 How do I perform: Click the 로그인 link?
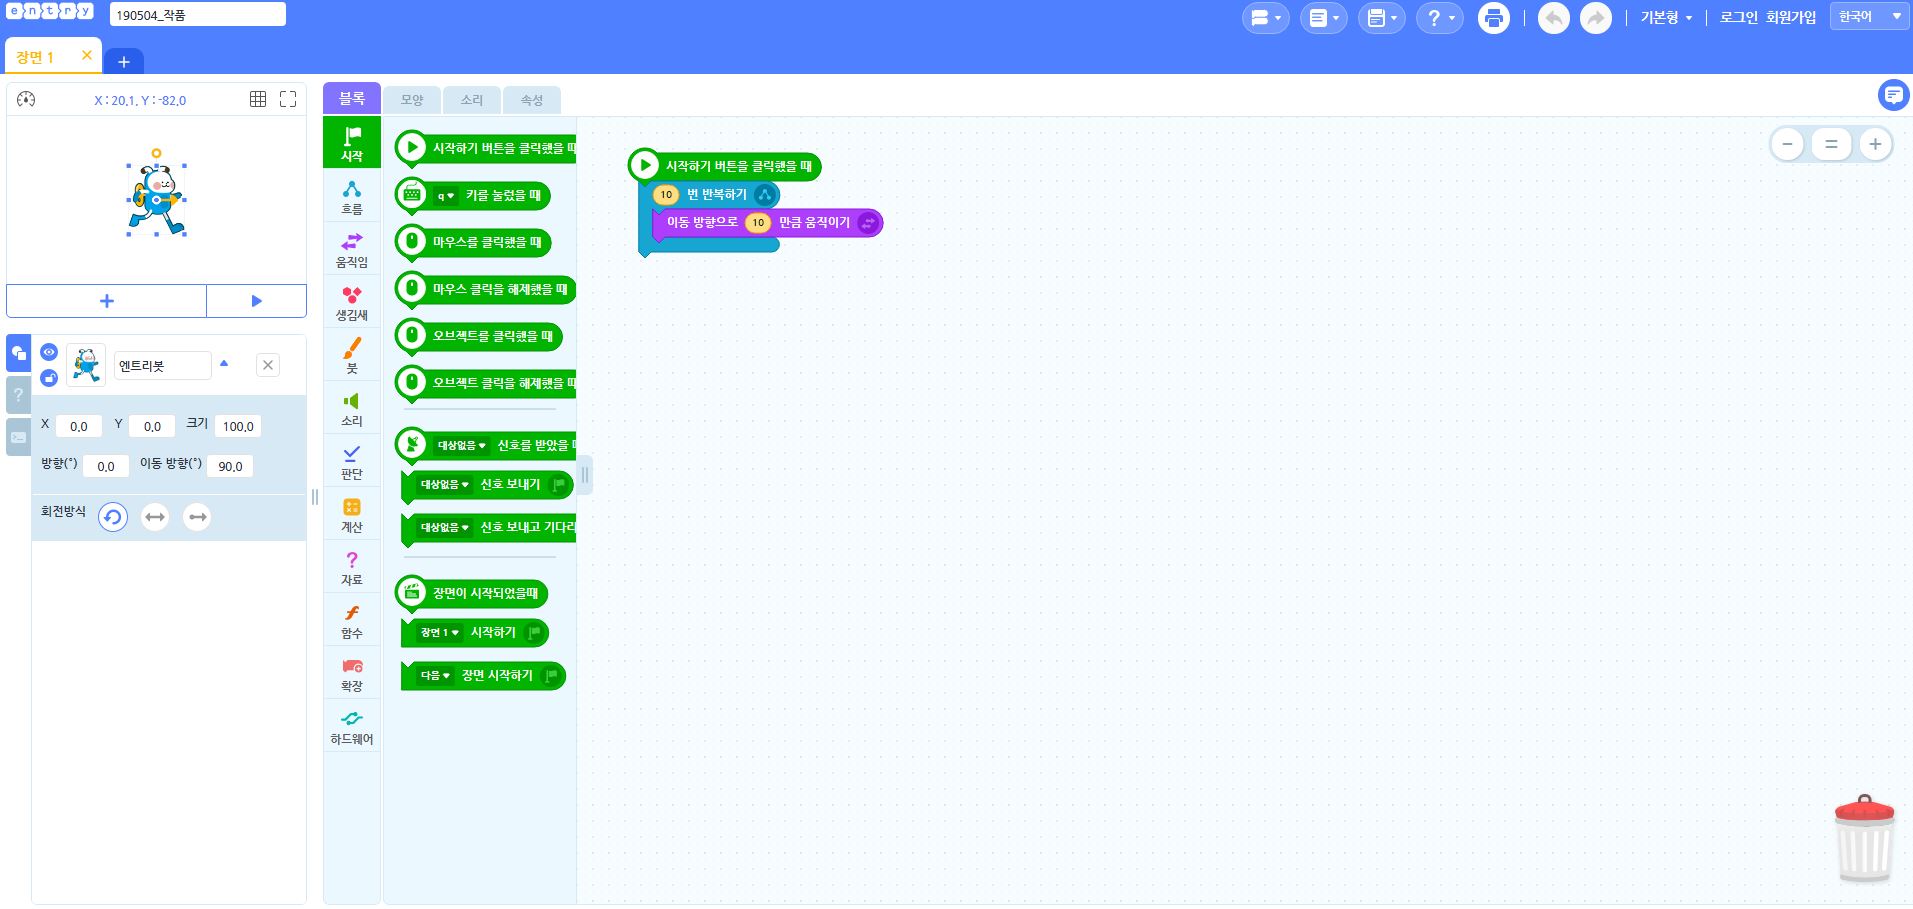click(1738, 18)
